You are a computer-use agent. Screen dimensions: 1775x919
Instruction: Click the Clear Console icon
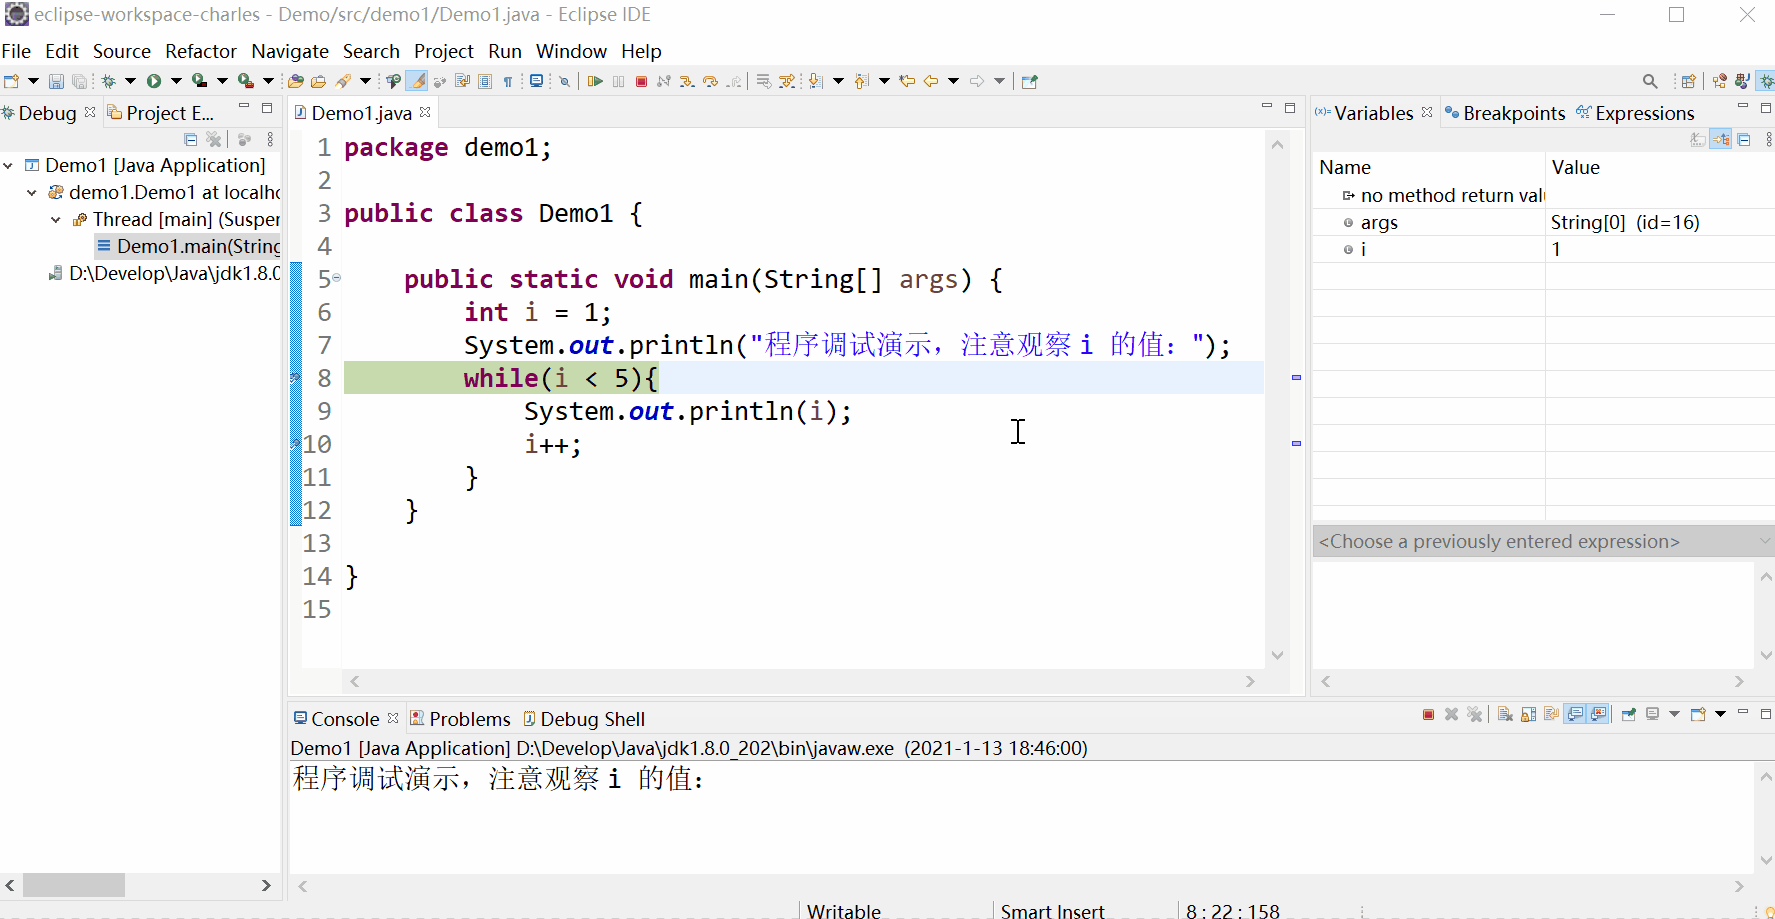pos(1505,714)
